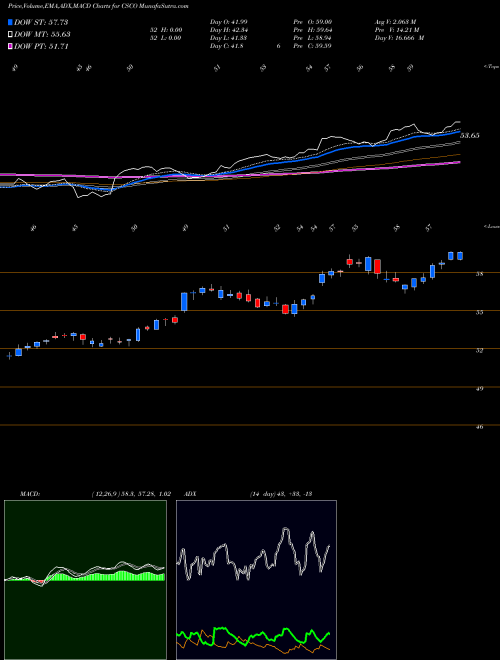Open the ADX indicator chart panel

pos(256,580)
